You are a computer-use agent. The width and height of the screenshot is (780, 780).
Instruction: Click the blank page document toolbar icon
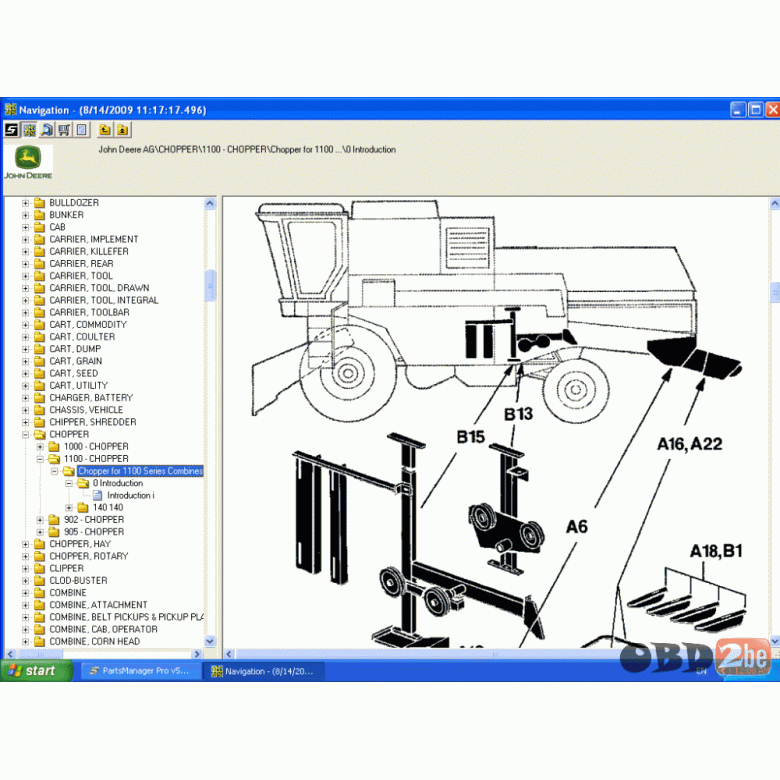pos(82,130)
